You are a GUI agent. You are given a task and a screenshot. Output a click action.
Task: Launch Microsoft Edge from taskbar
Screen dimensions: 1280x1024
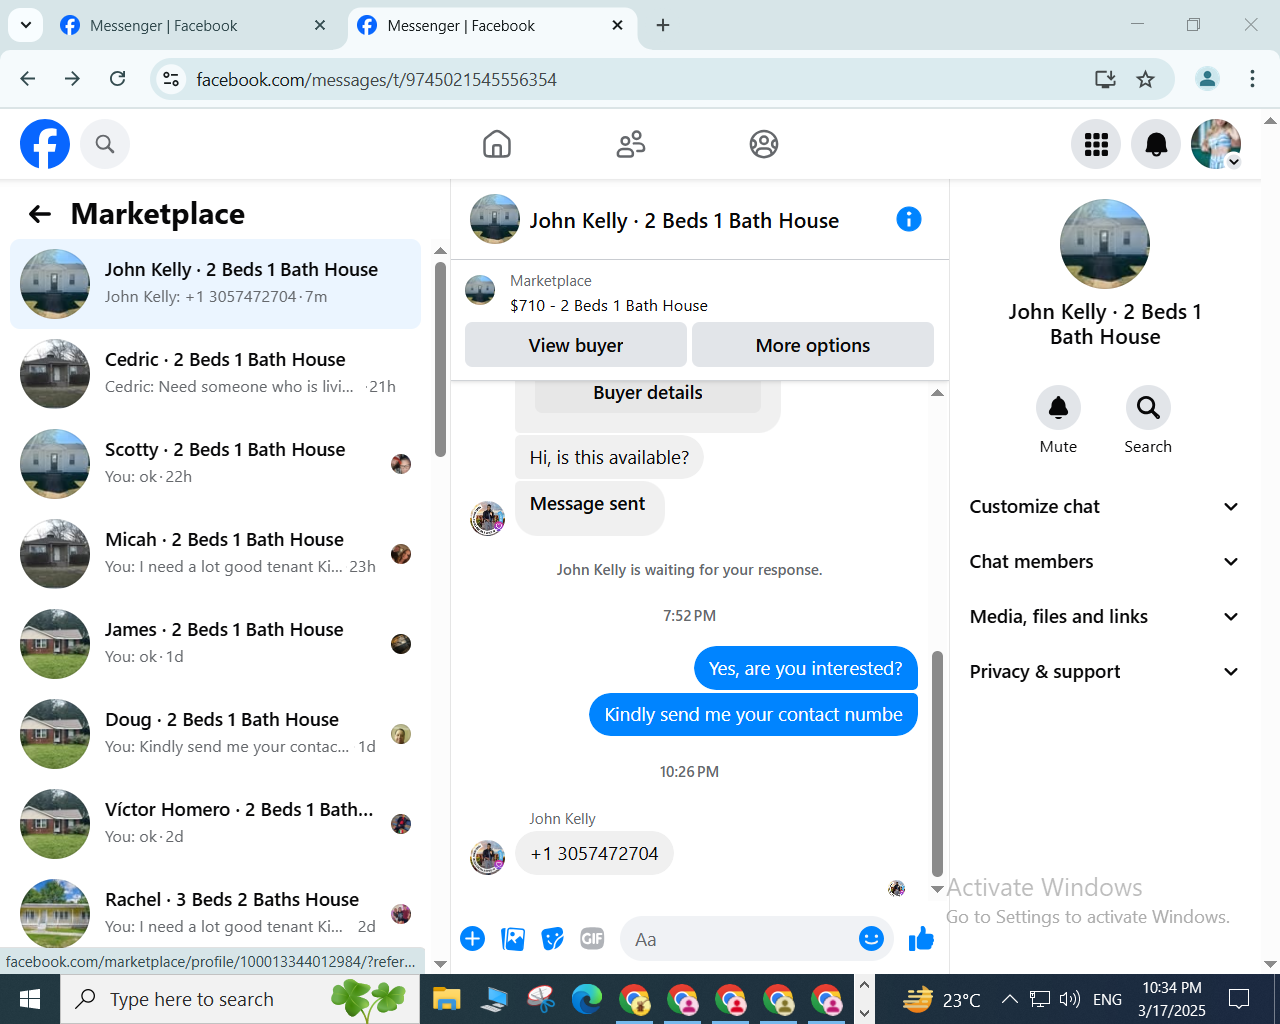(587, 999)
